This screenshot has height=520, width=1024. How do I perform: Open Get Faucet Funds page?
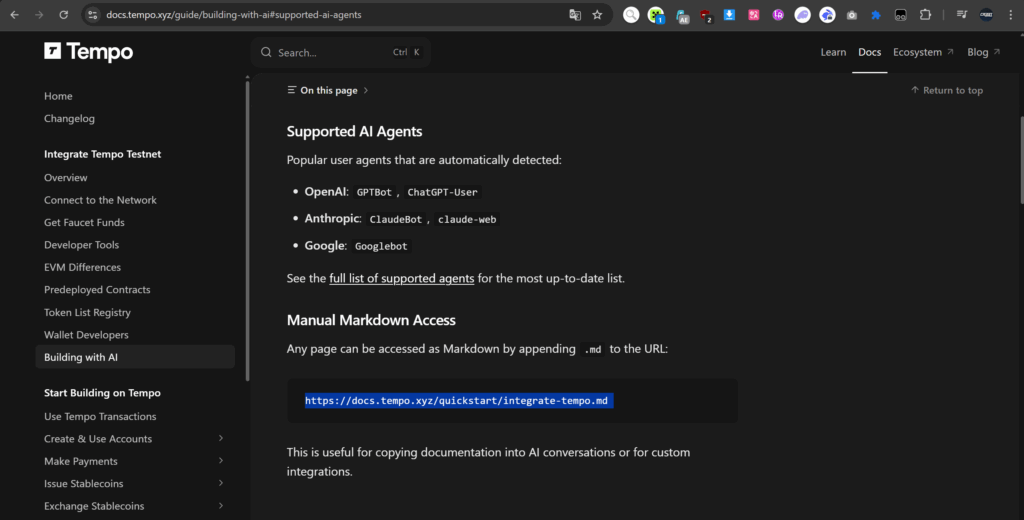tap(84, 222)
